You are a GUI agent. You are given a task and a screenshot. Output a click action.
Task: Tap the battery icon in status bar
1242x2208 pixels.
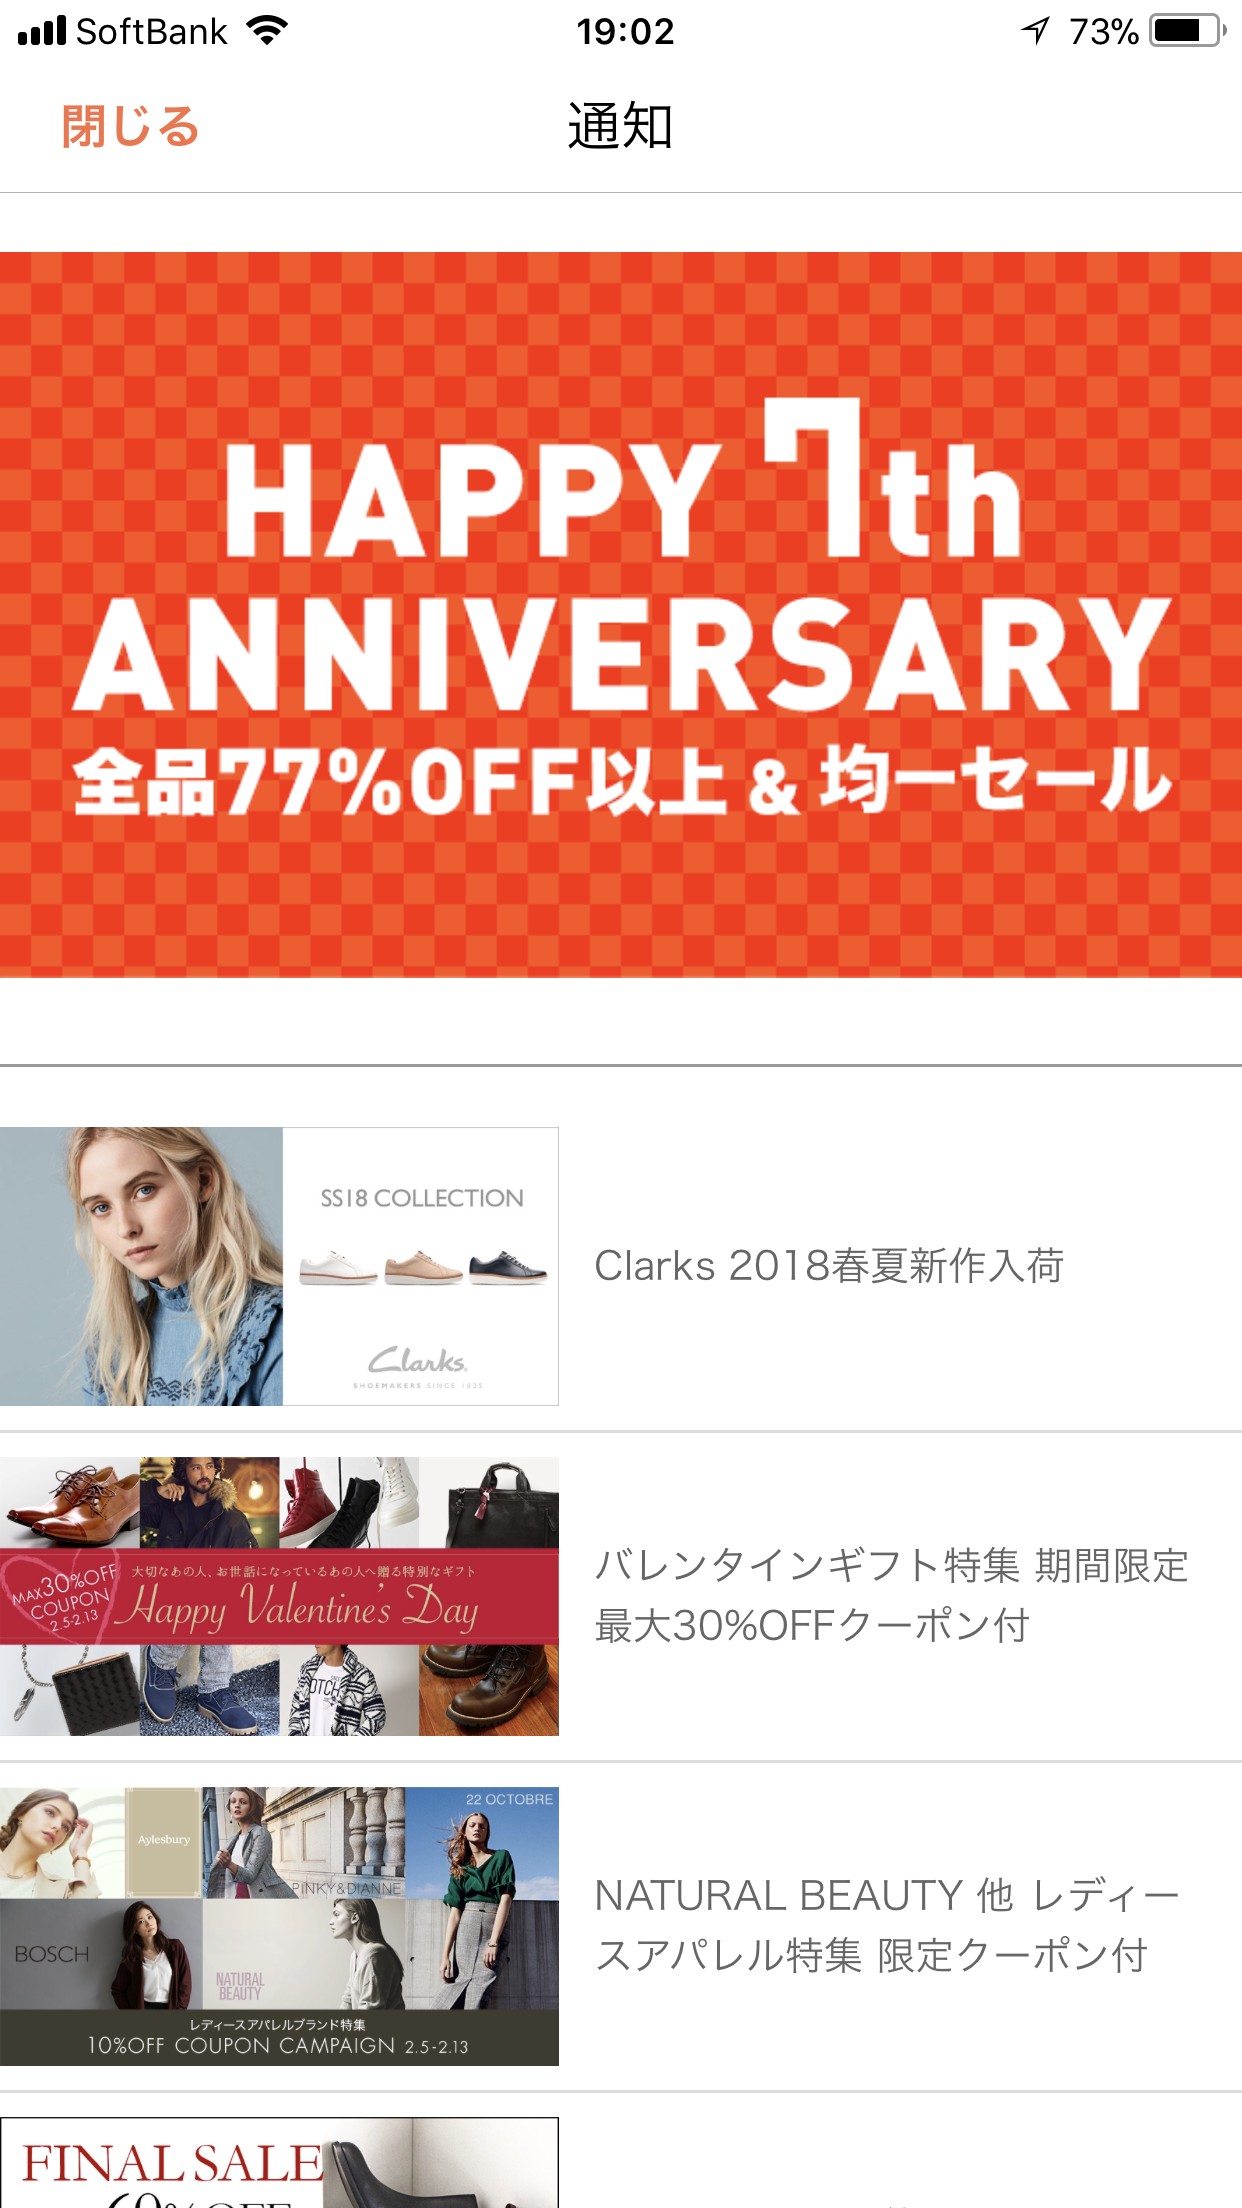pyautogui.click(x=1188, y=31)
